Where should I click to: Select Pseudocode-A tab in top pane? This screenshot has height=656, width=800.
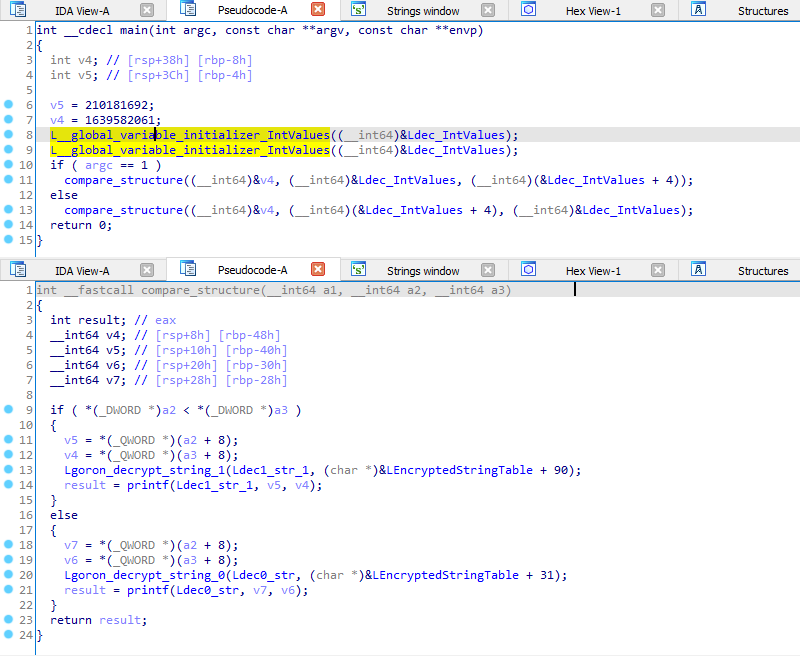tap(253, 10)
